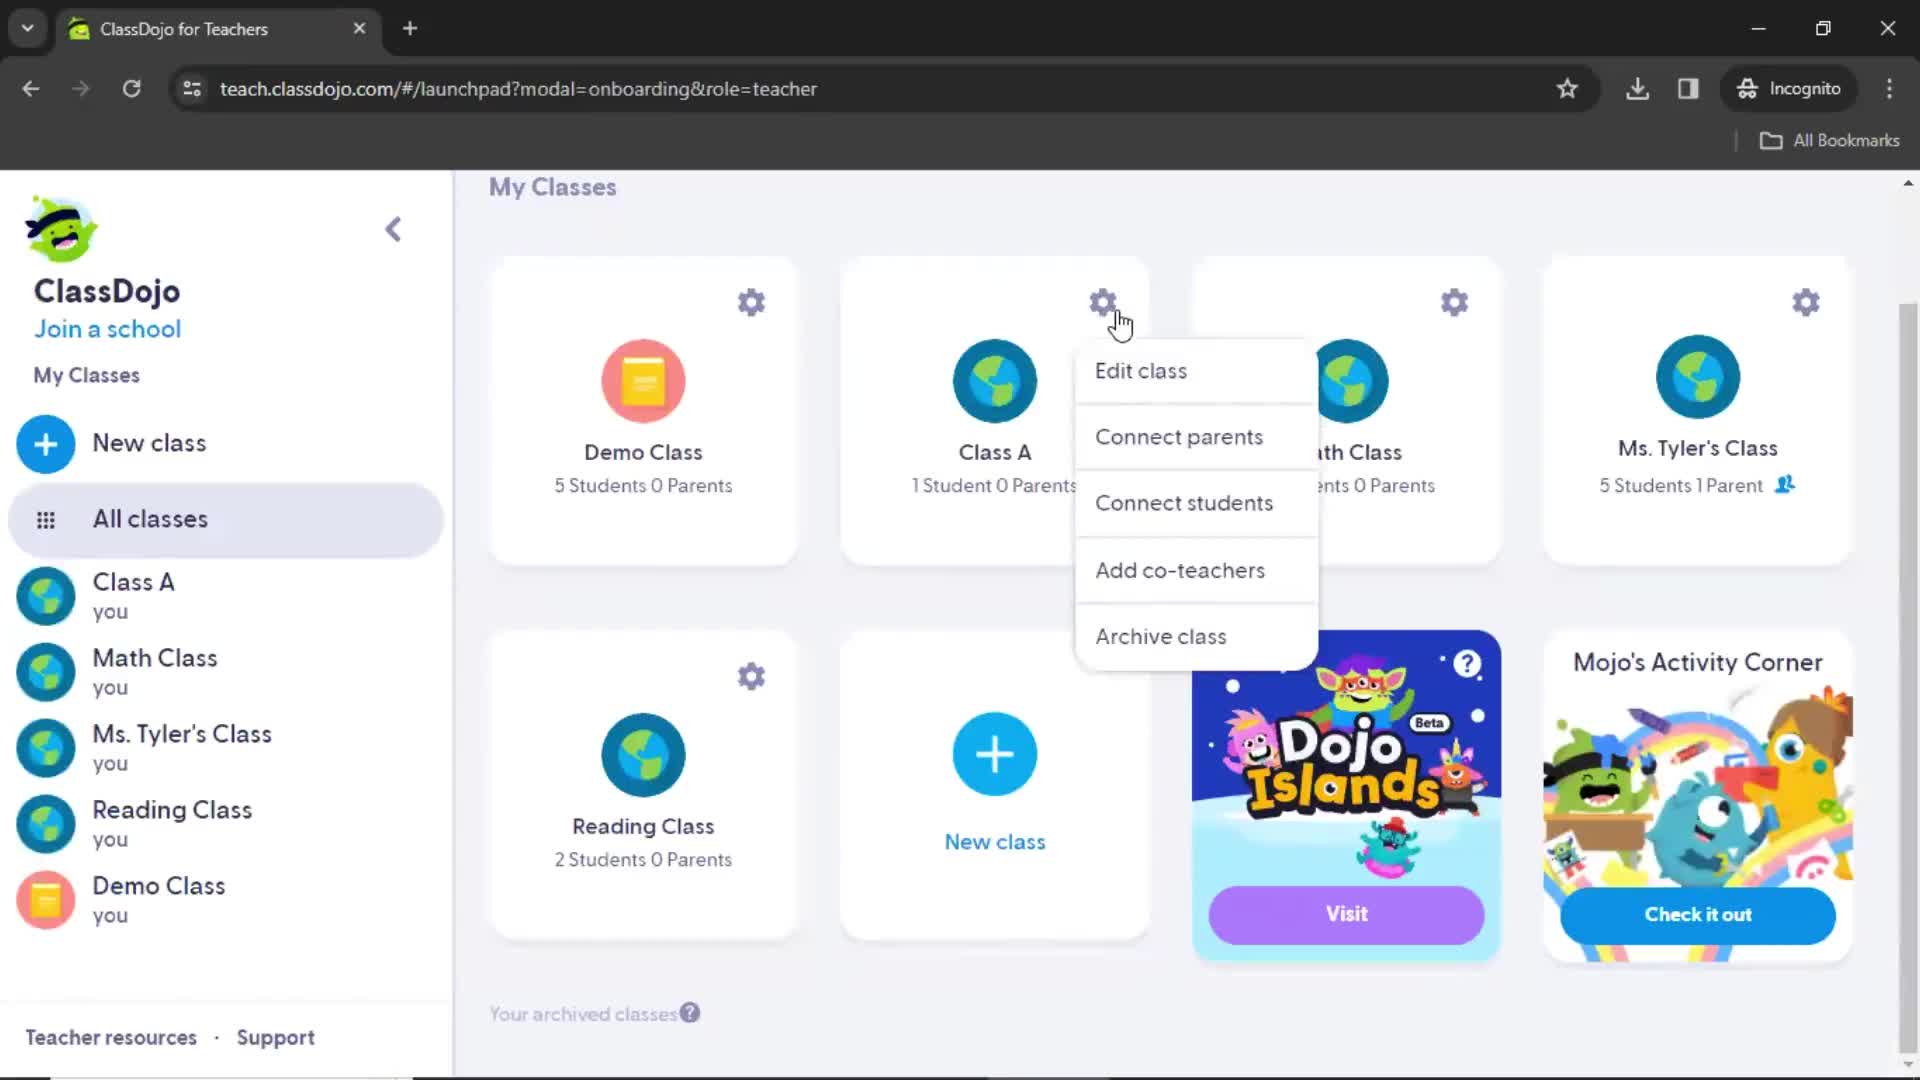The image size is (1920, 1080).
Task: Select Edit class from dropdown menu
Action: coord(1139,371)
